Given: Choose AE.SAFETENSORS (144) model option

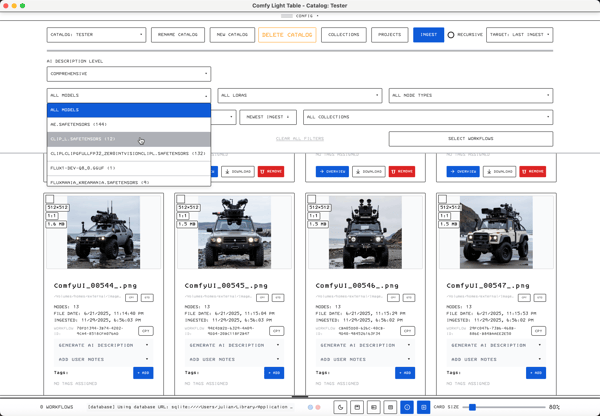Looking at the screenshot, I should [129, 124].
